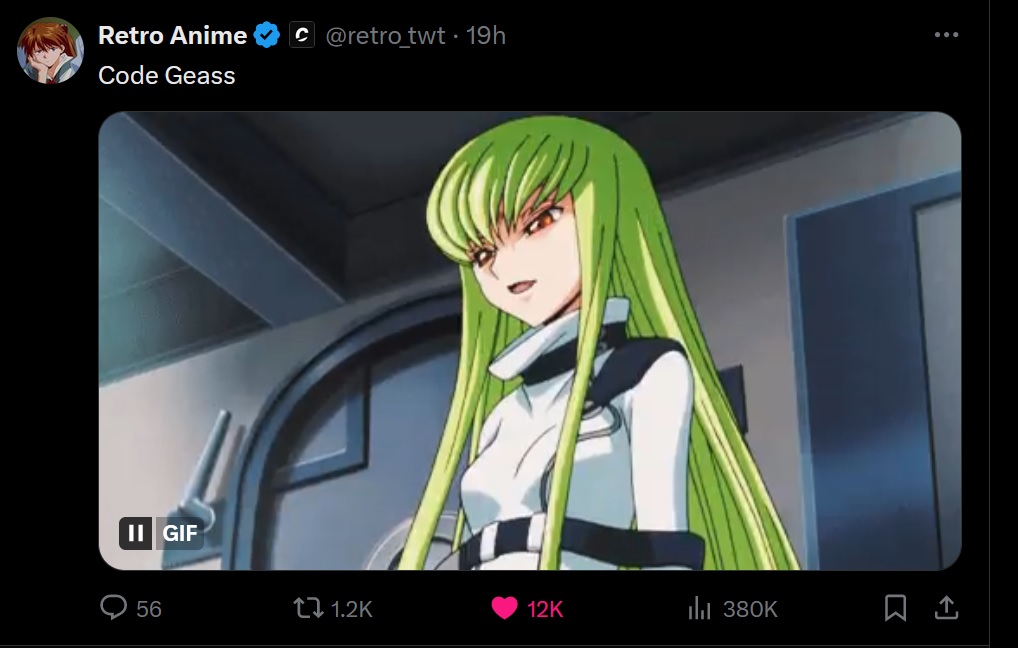This screenshot has width=1018, height=648.
Task: Open the Retro Anime display name link
Action: click(x=172, y=35)
